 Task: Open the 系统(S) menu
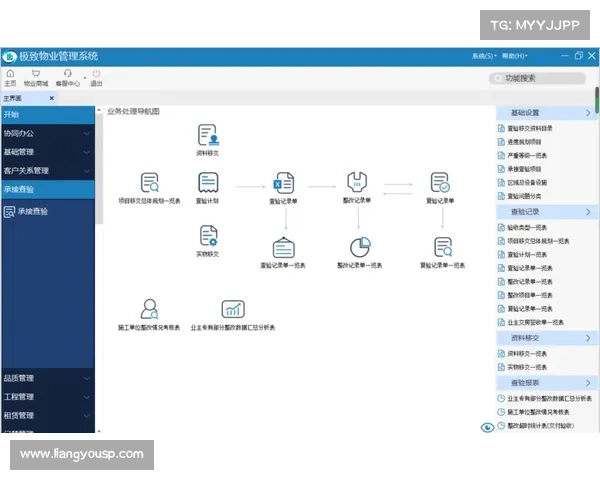tap(483, 56)
